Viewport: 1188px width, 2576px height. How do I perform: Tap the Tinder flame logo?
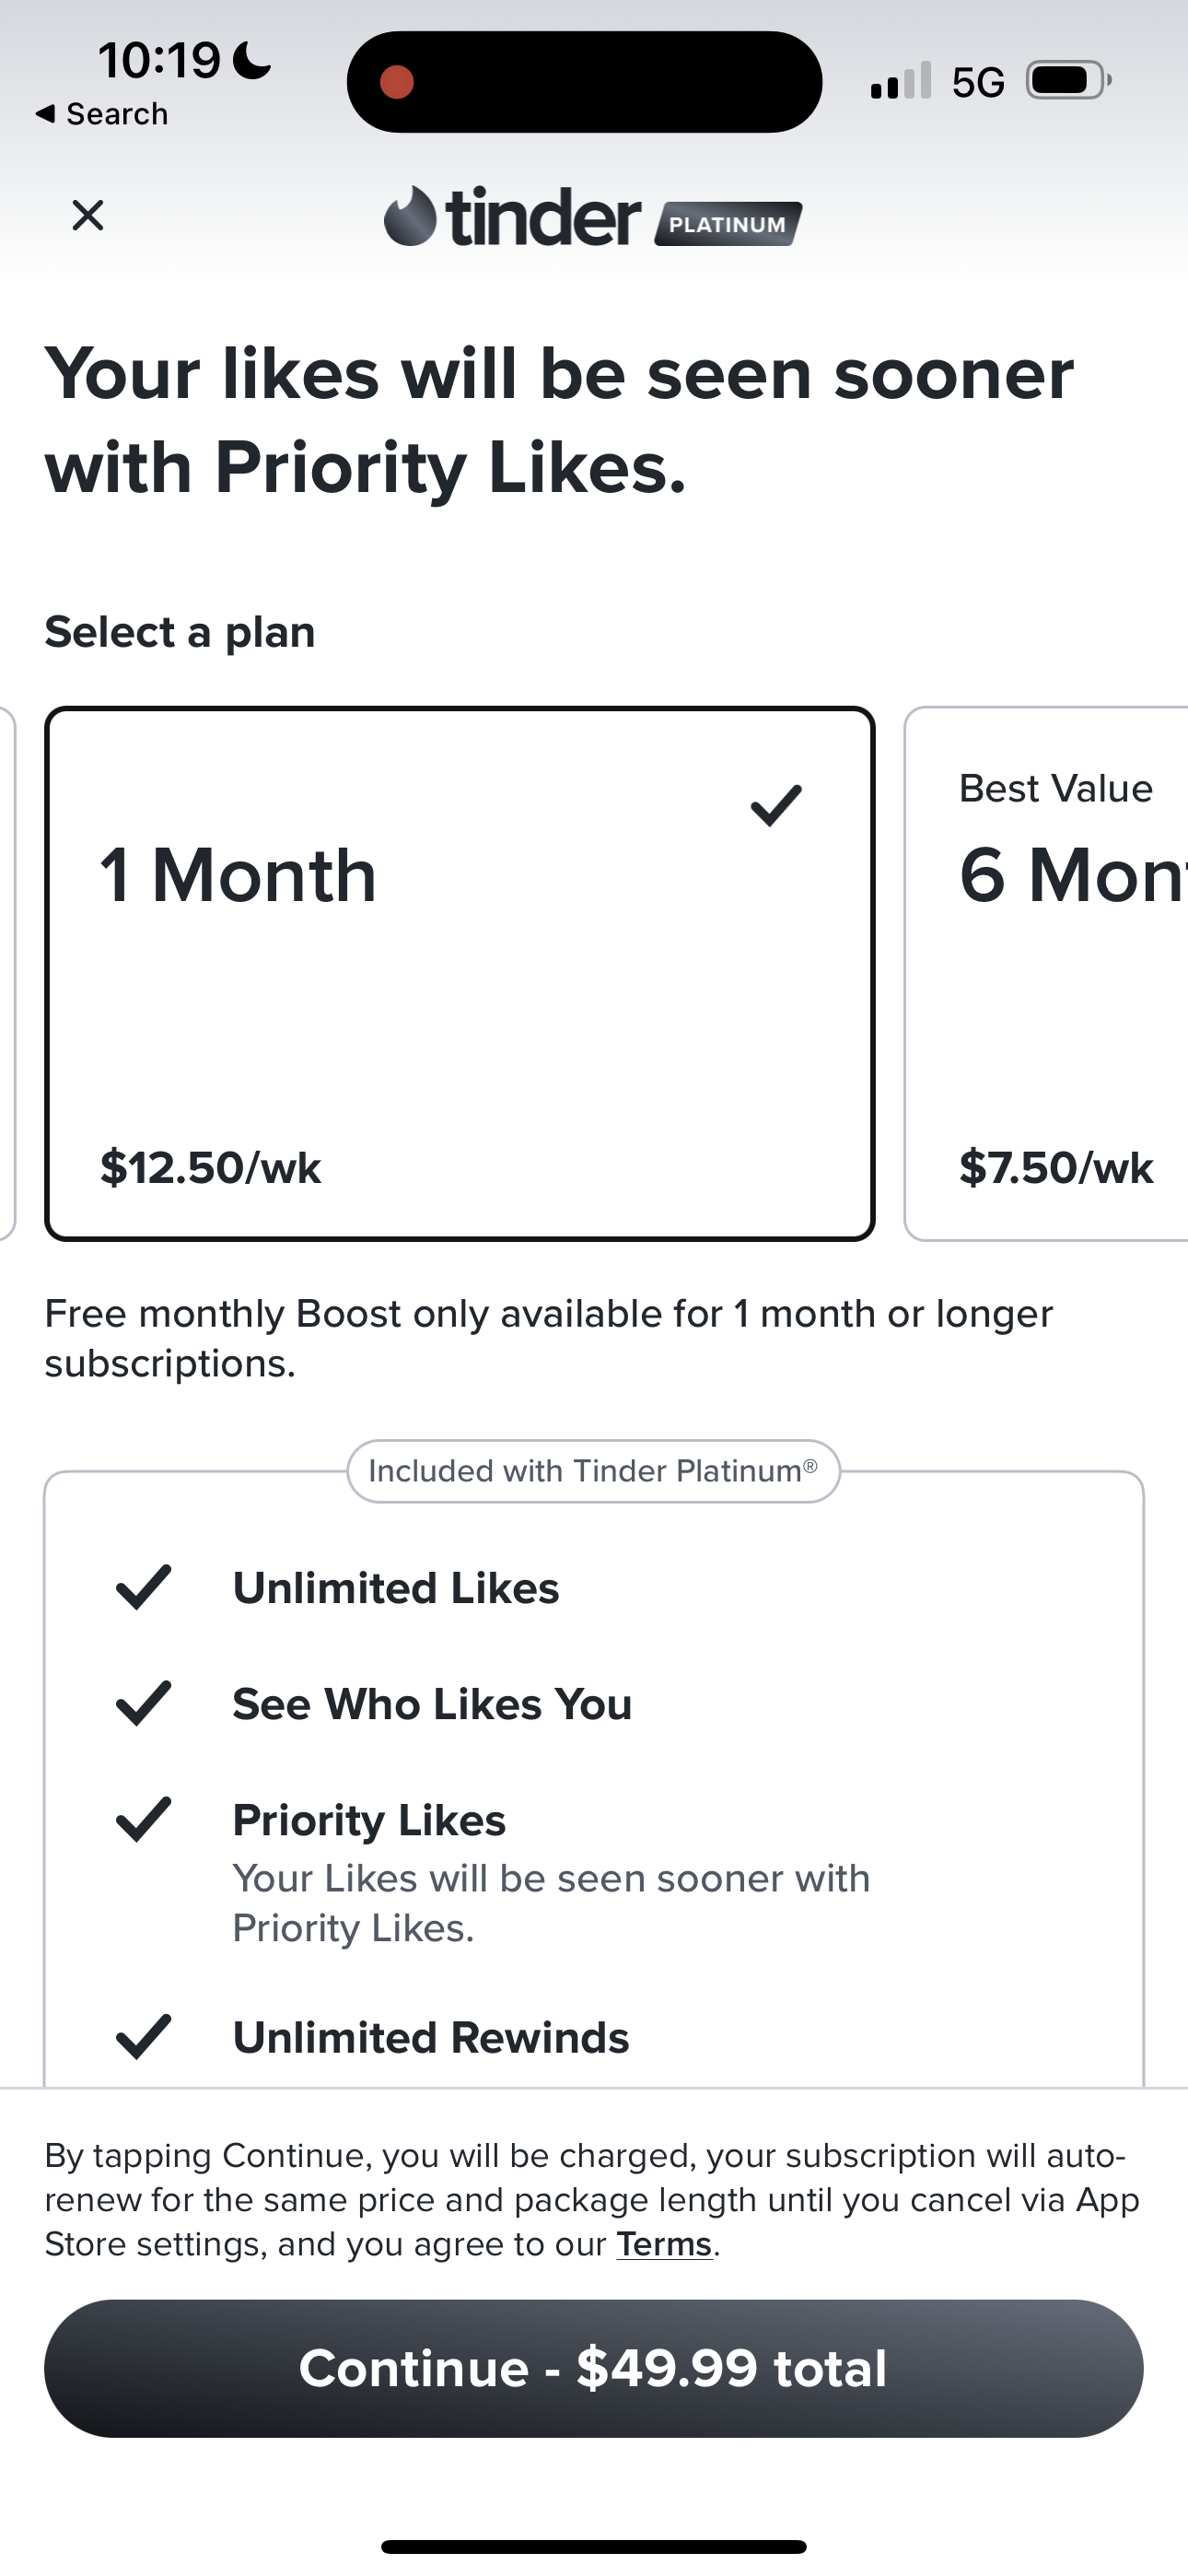[x=410, y=216]
